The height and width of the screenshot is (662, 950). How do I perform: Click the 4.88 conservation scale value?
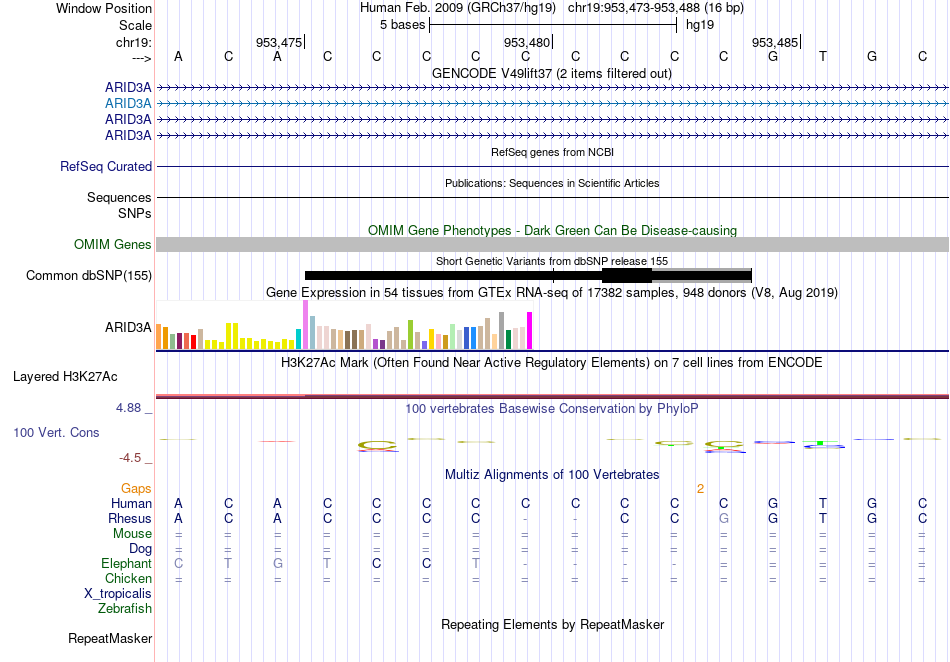tap(128, 408)
